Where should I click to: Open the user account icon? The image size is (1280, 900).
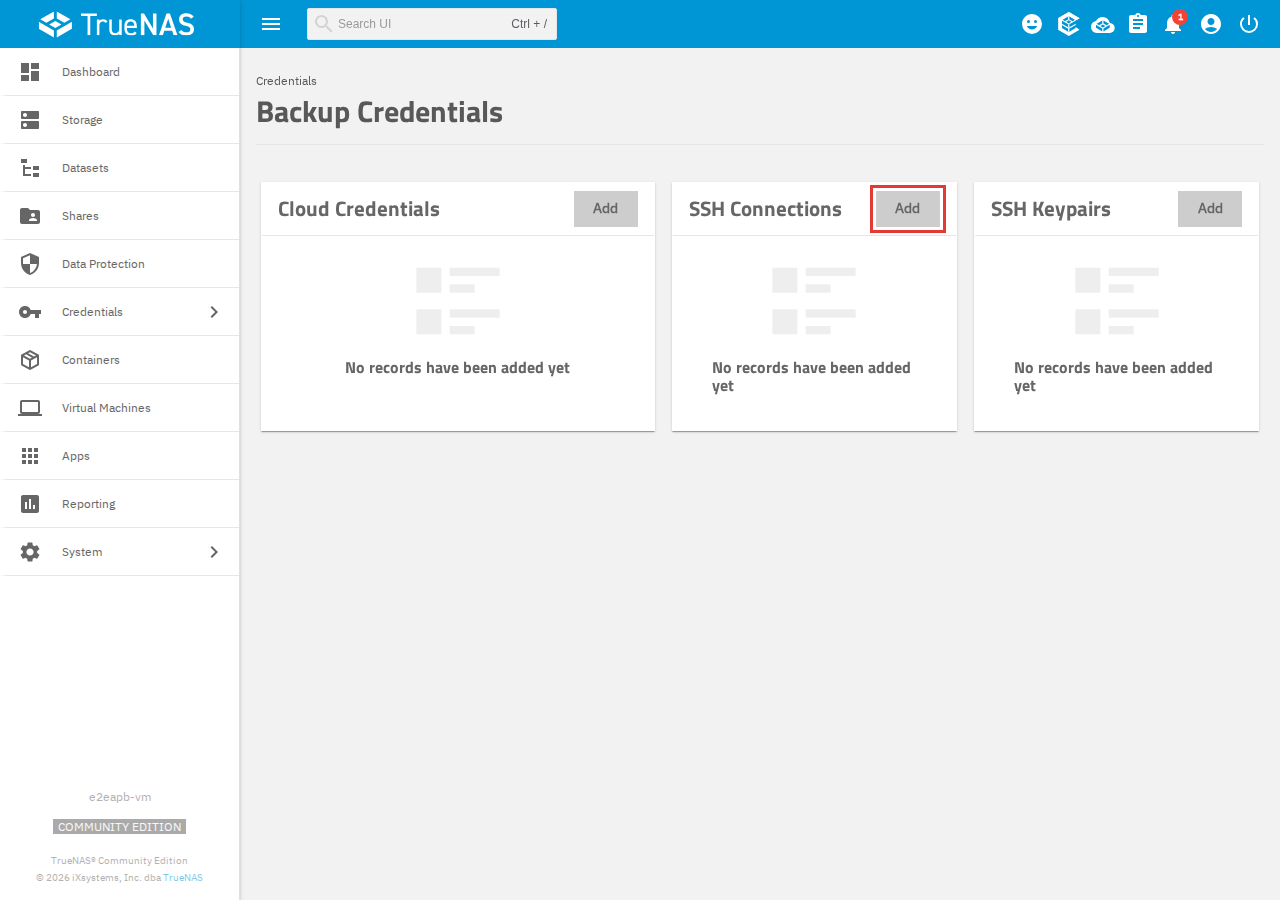pyautogui.click(x=1211, y=24)
